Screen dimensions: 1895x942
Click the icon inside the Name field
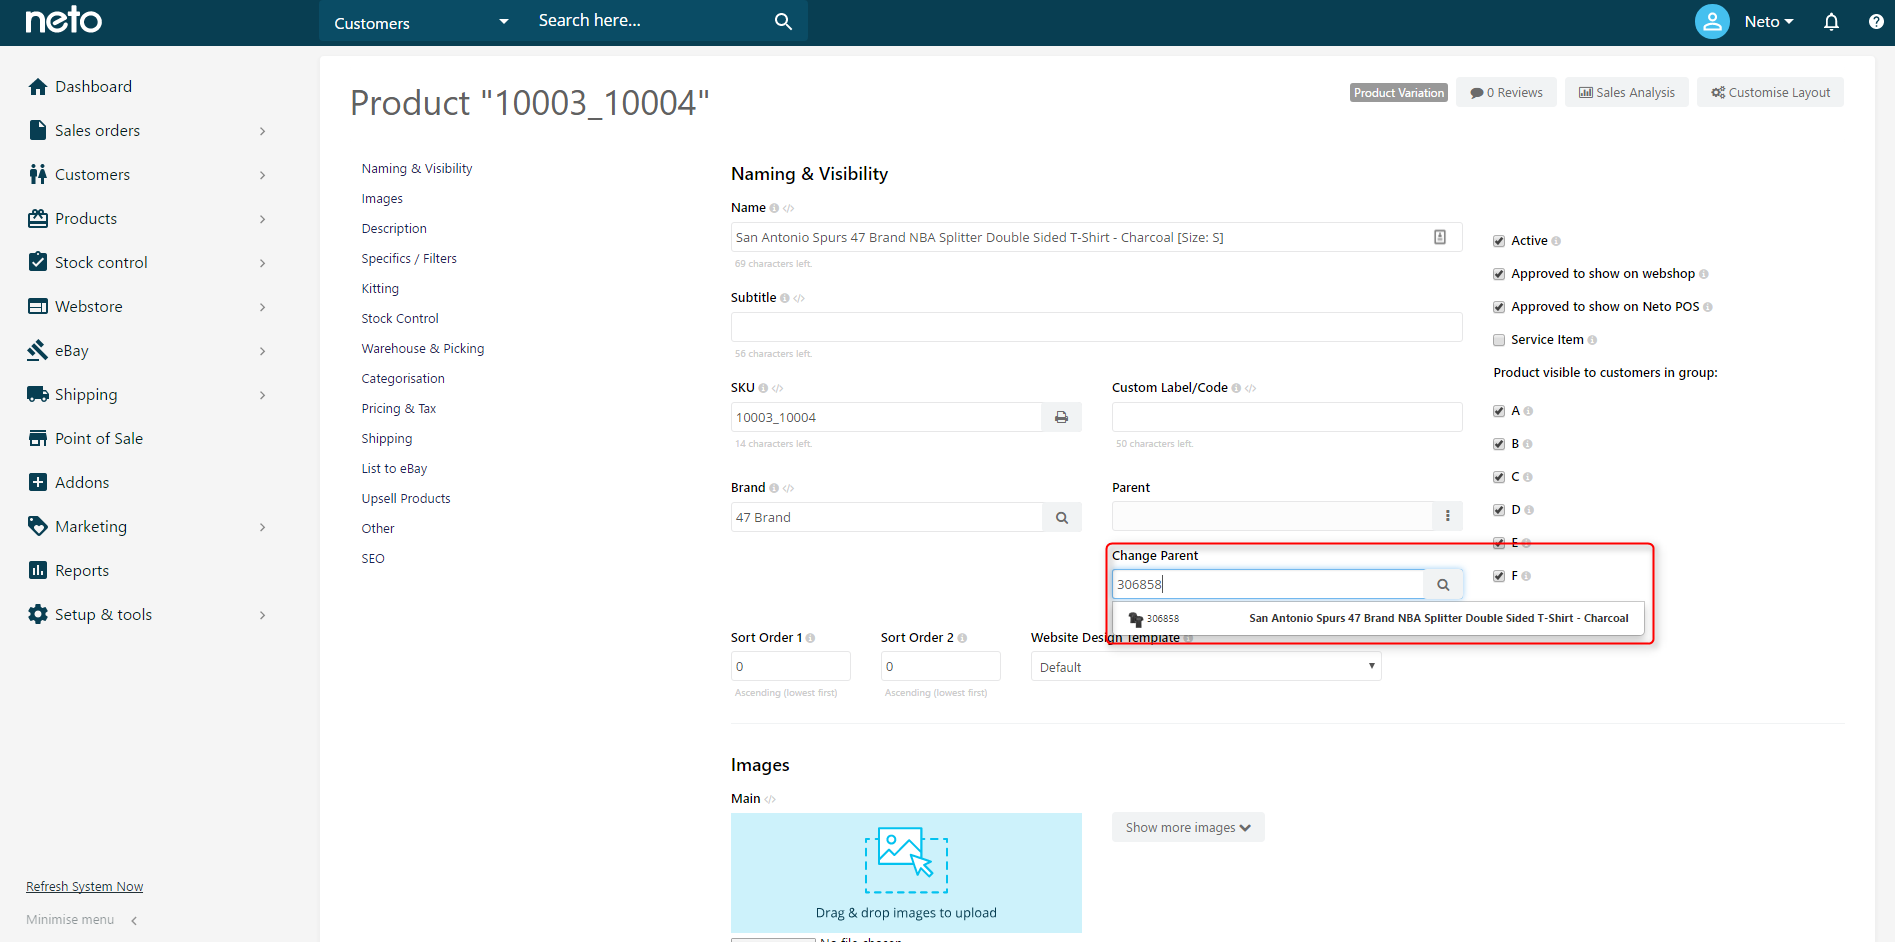point(1440,237)
